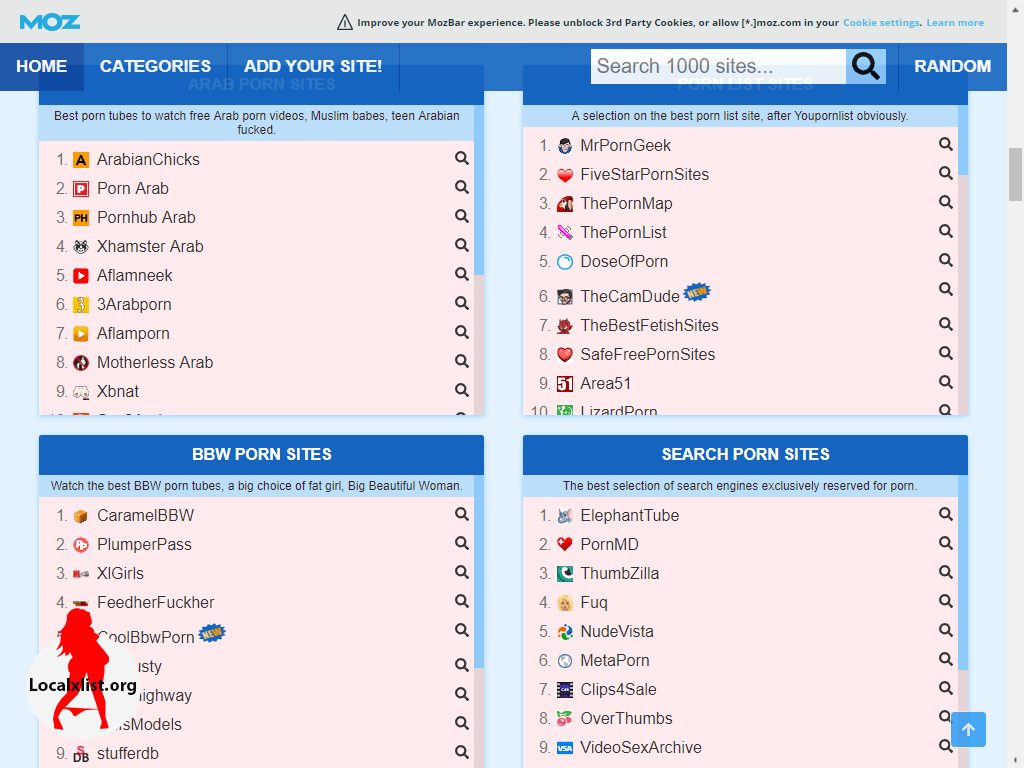
Task: Click the SEARCH PORN SITES panel header
Action: tap(745, 455)
